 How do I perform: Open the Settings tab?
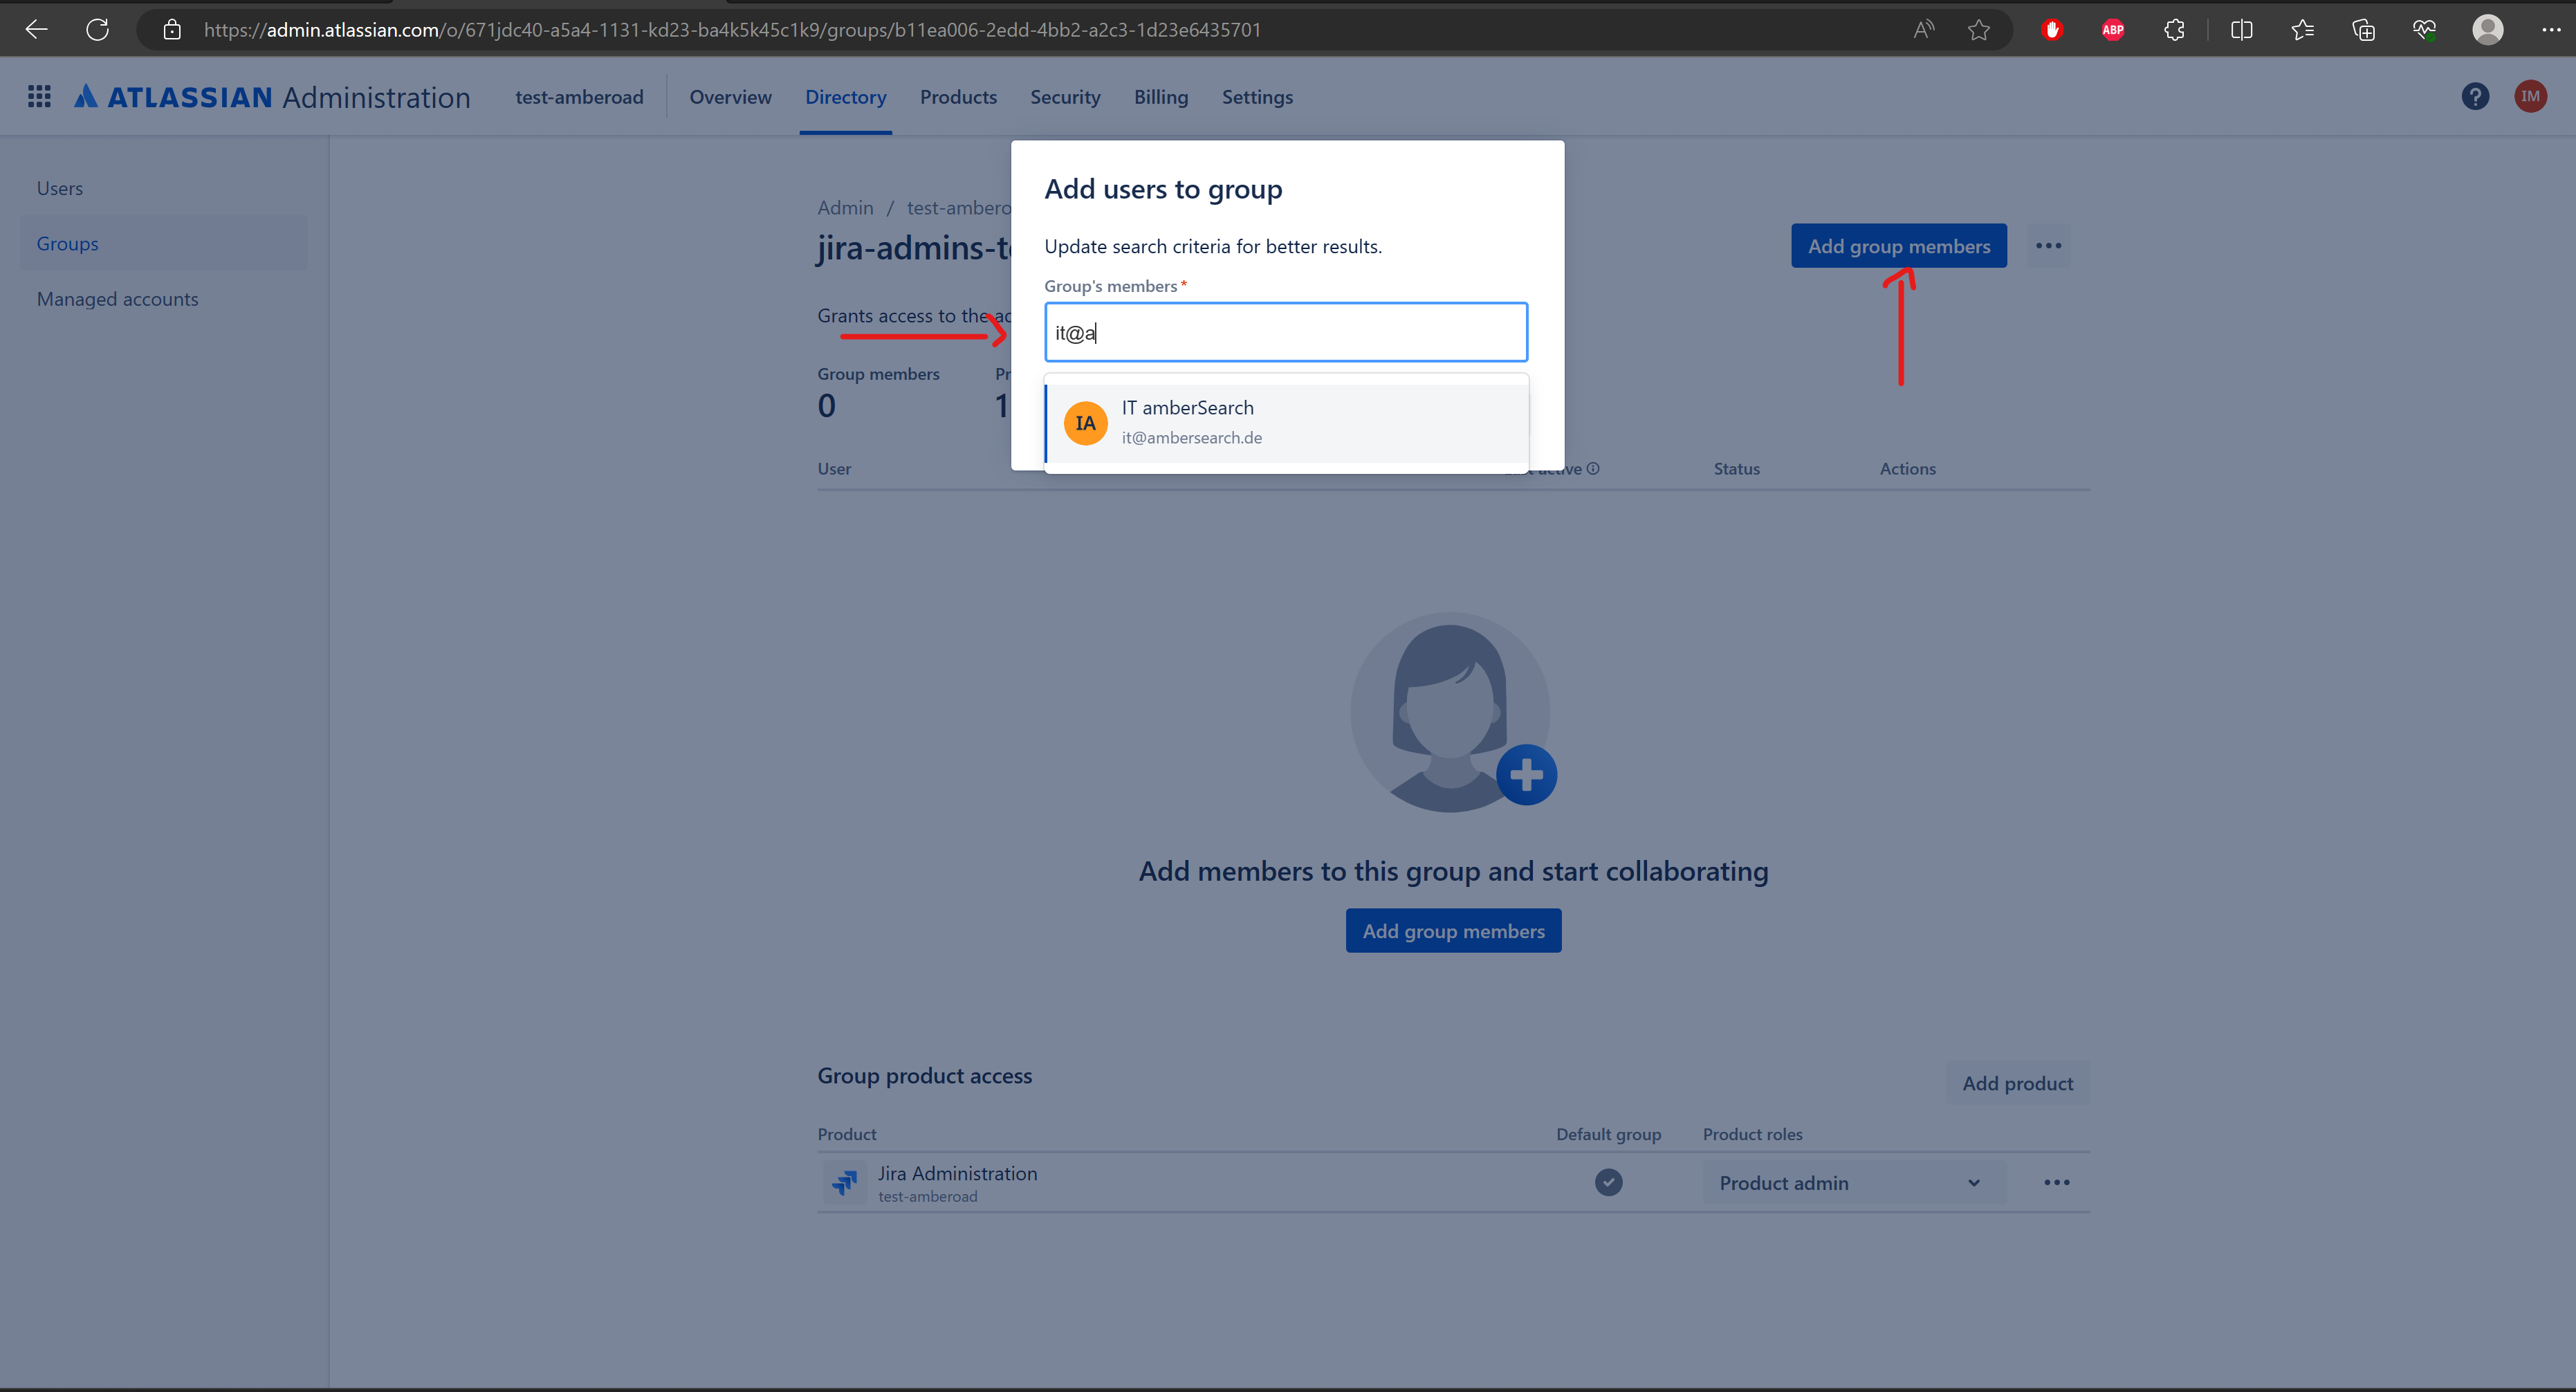[1257, 97]
